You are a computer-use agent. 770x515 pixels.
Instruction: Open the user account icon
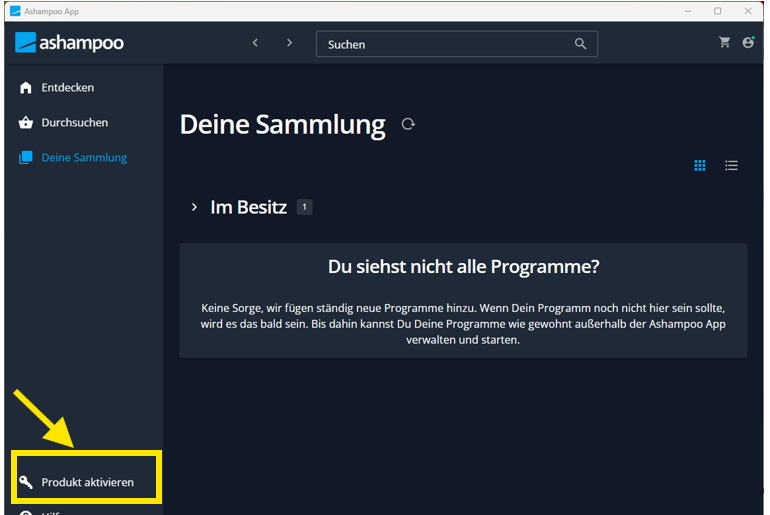748,42
